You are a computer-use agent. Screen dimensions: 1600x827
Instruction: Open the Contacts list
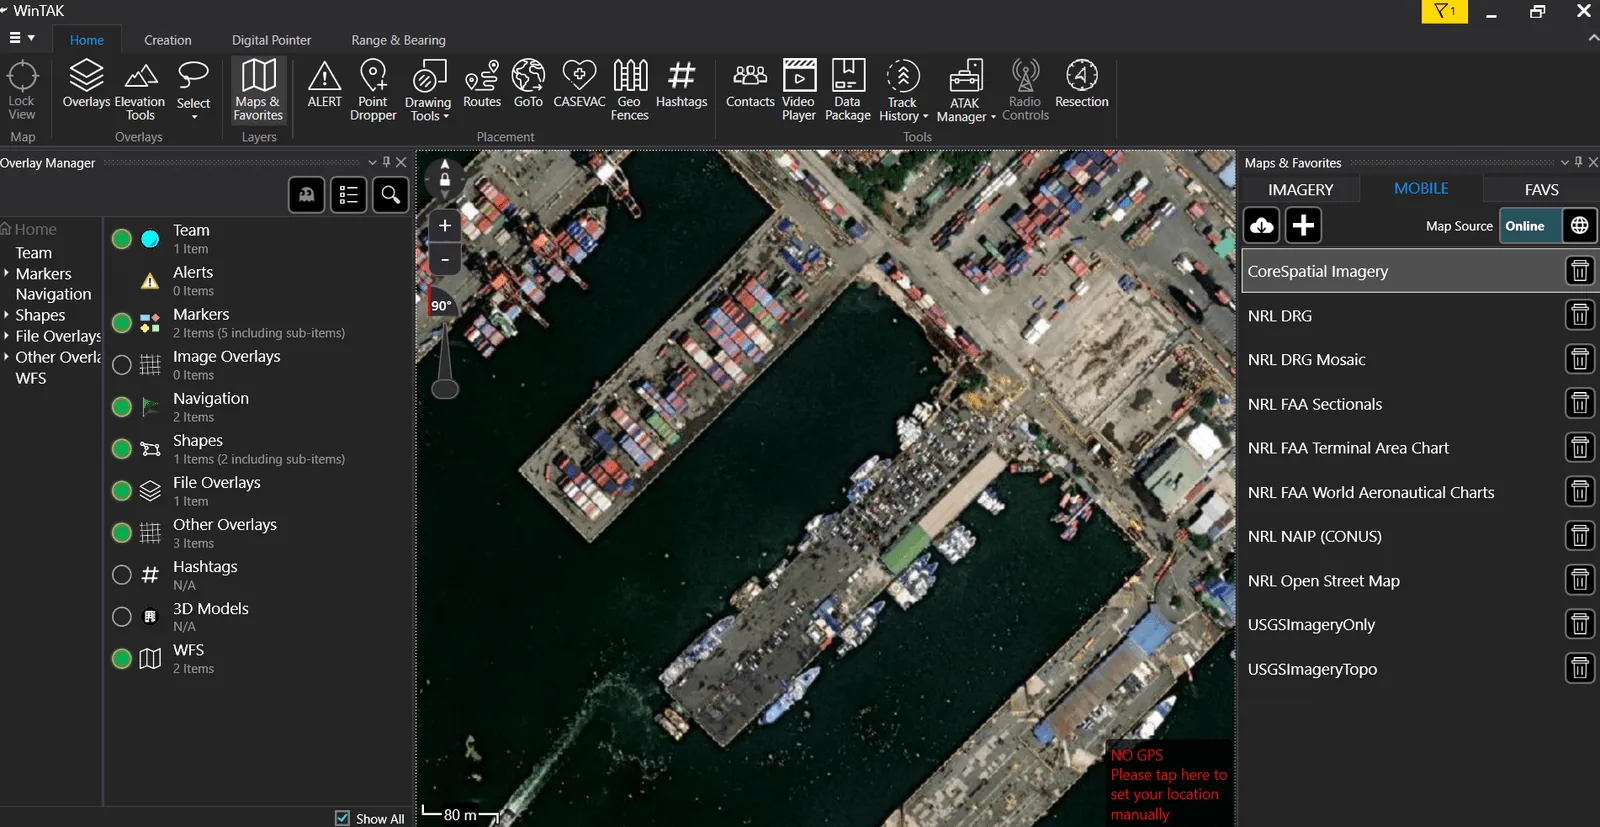coord(750,84)
